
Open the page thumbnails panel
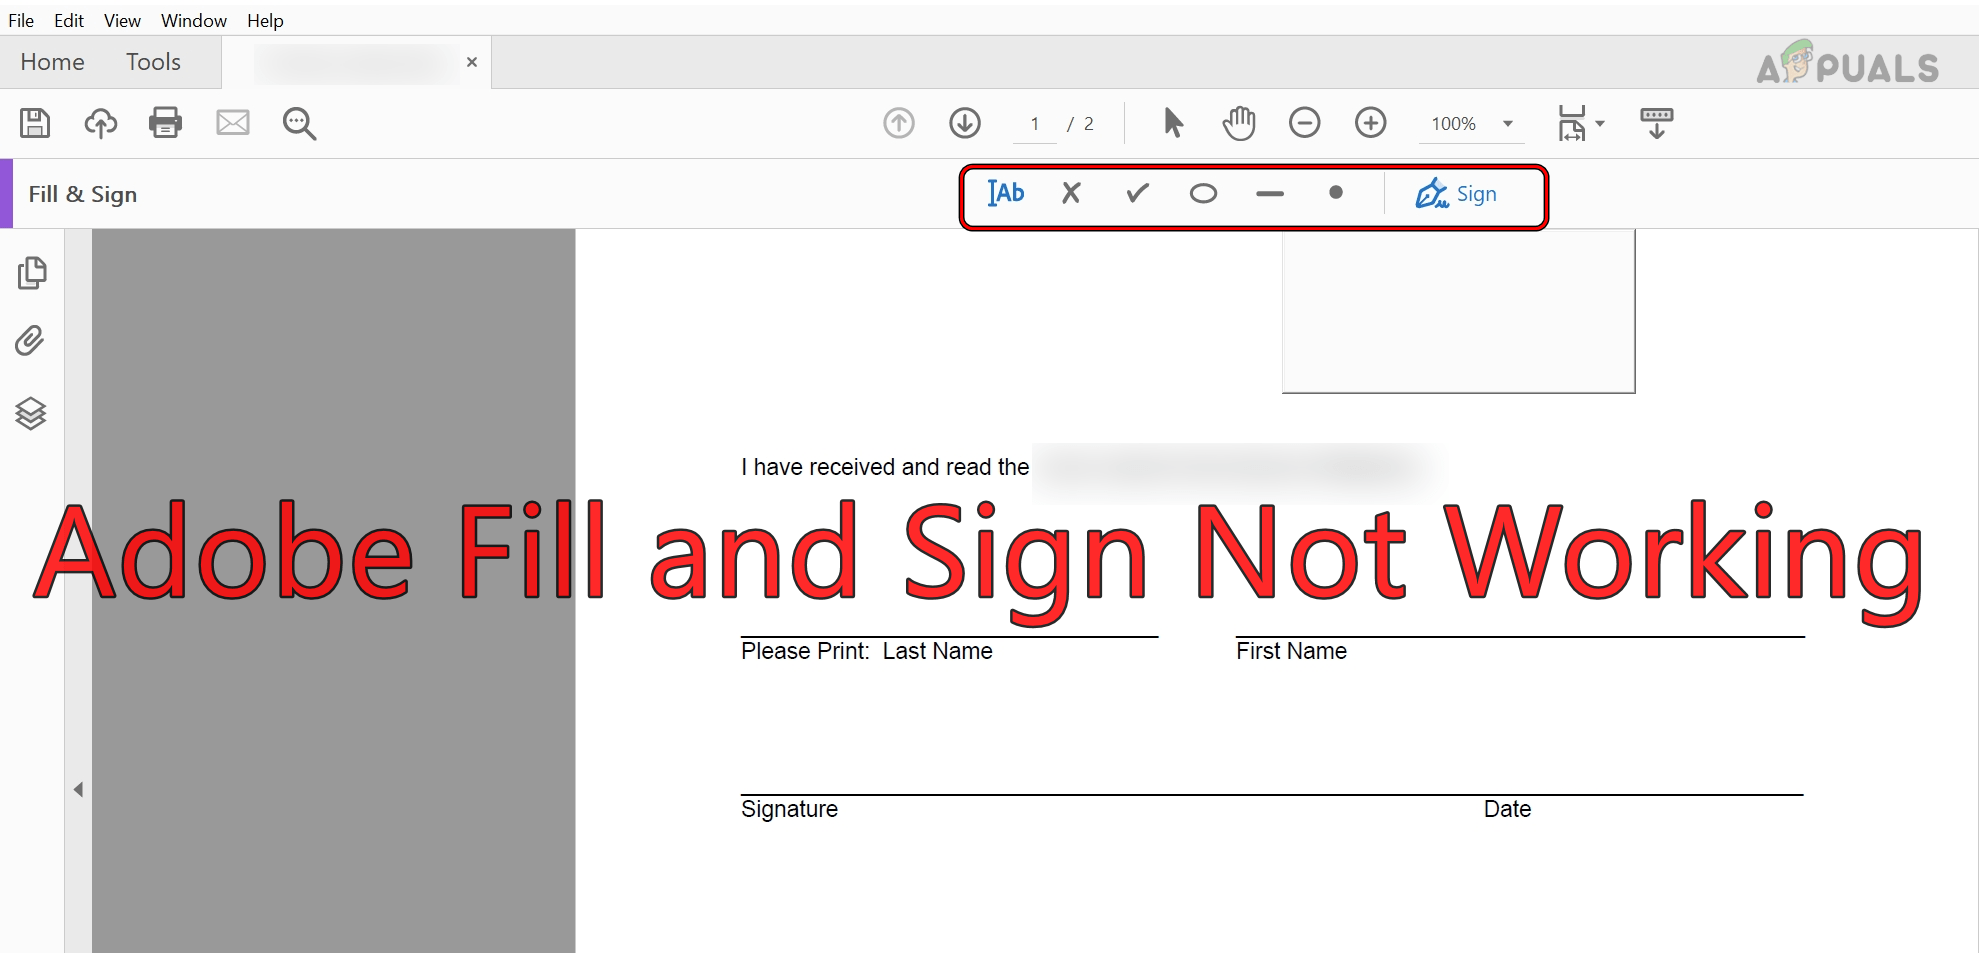[31, 272]
